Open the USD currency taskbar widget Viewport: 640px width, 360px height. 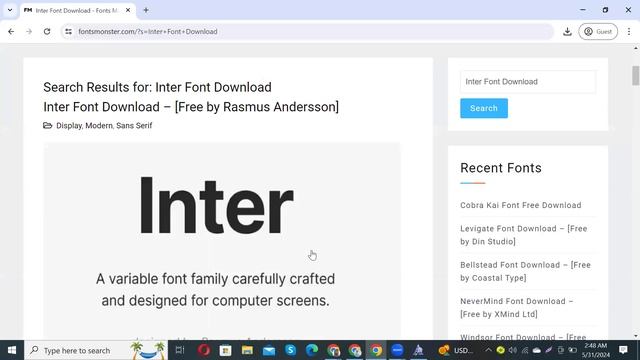click(x=456, y=350)
